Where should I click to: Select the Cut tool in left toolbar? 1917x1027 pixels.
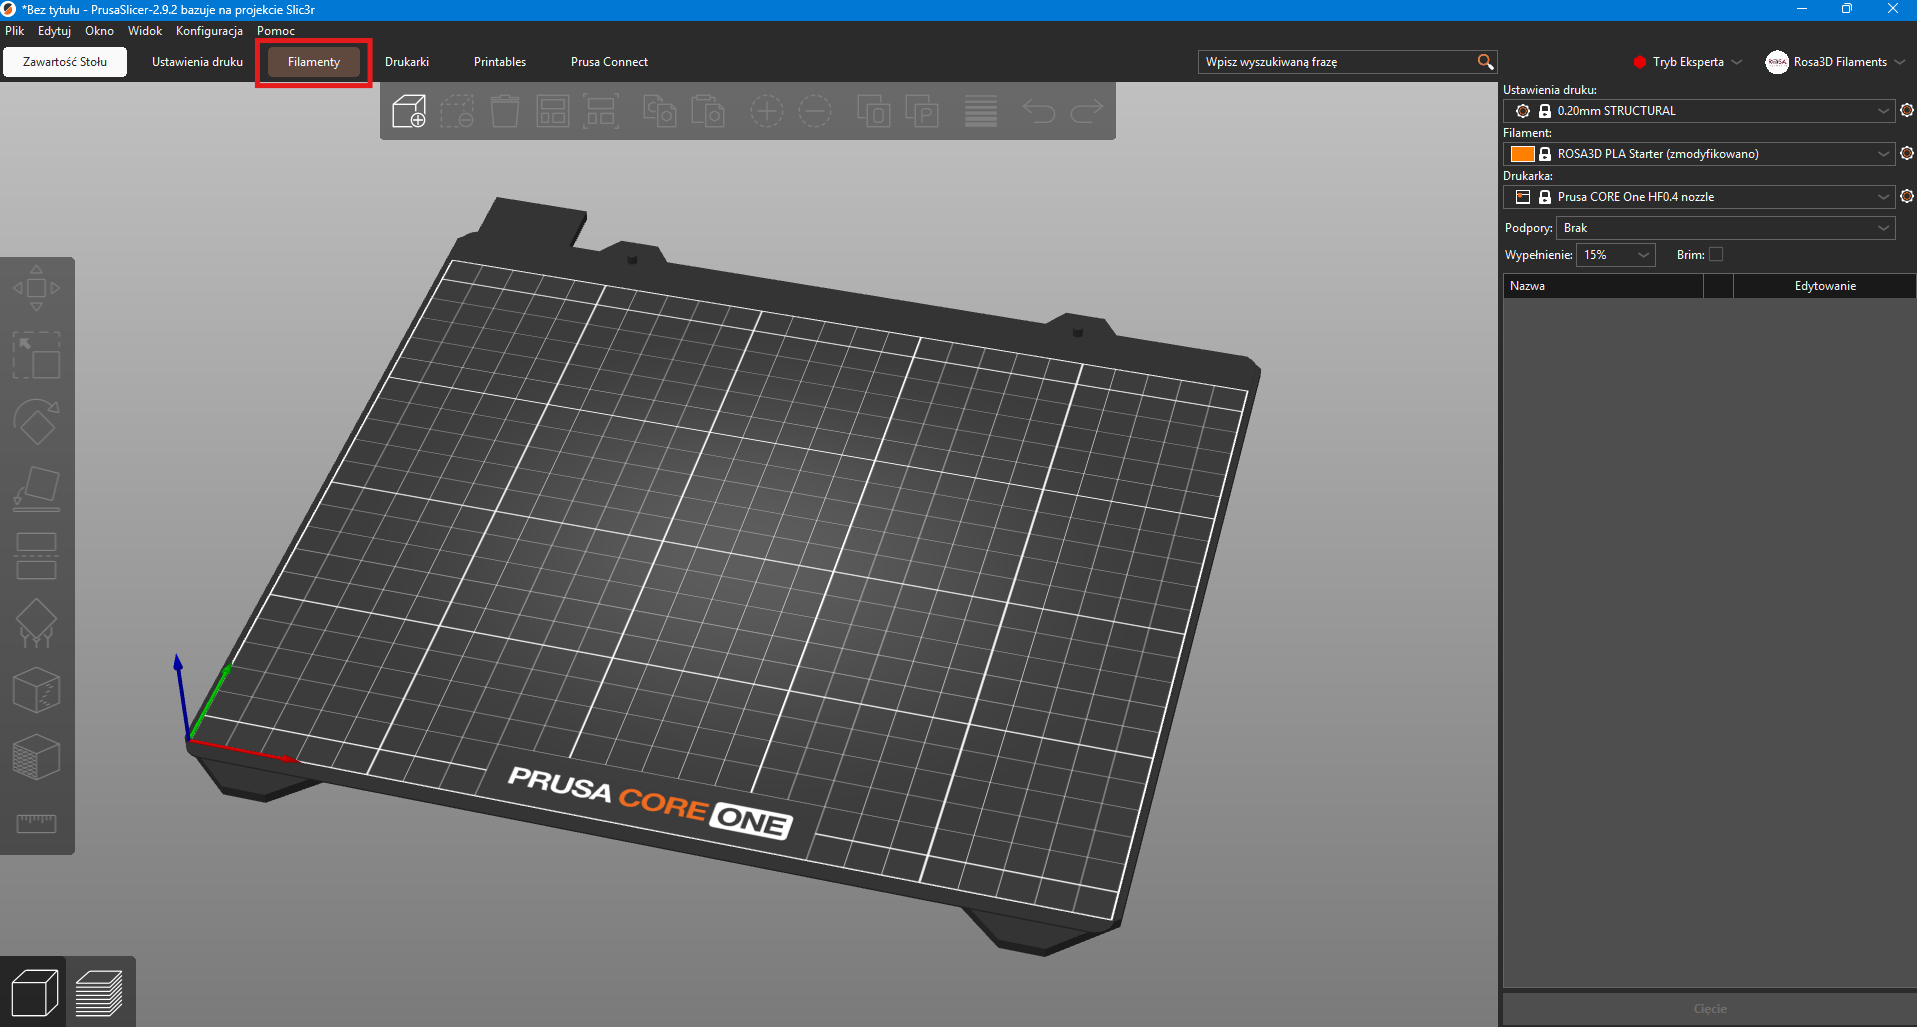pos(36,556)
